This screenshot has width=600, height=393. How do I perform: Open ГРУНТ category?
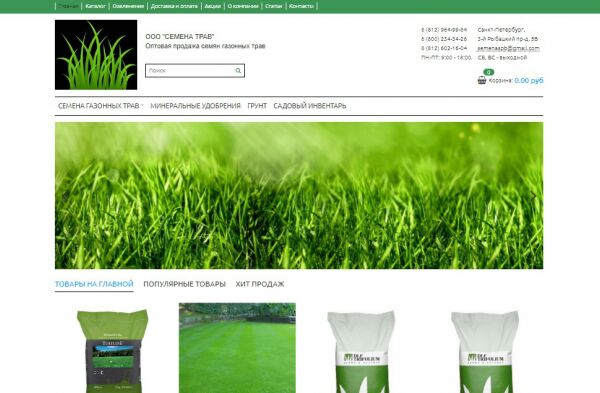[257, 106]
